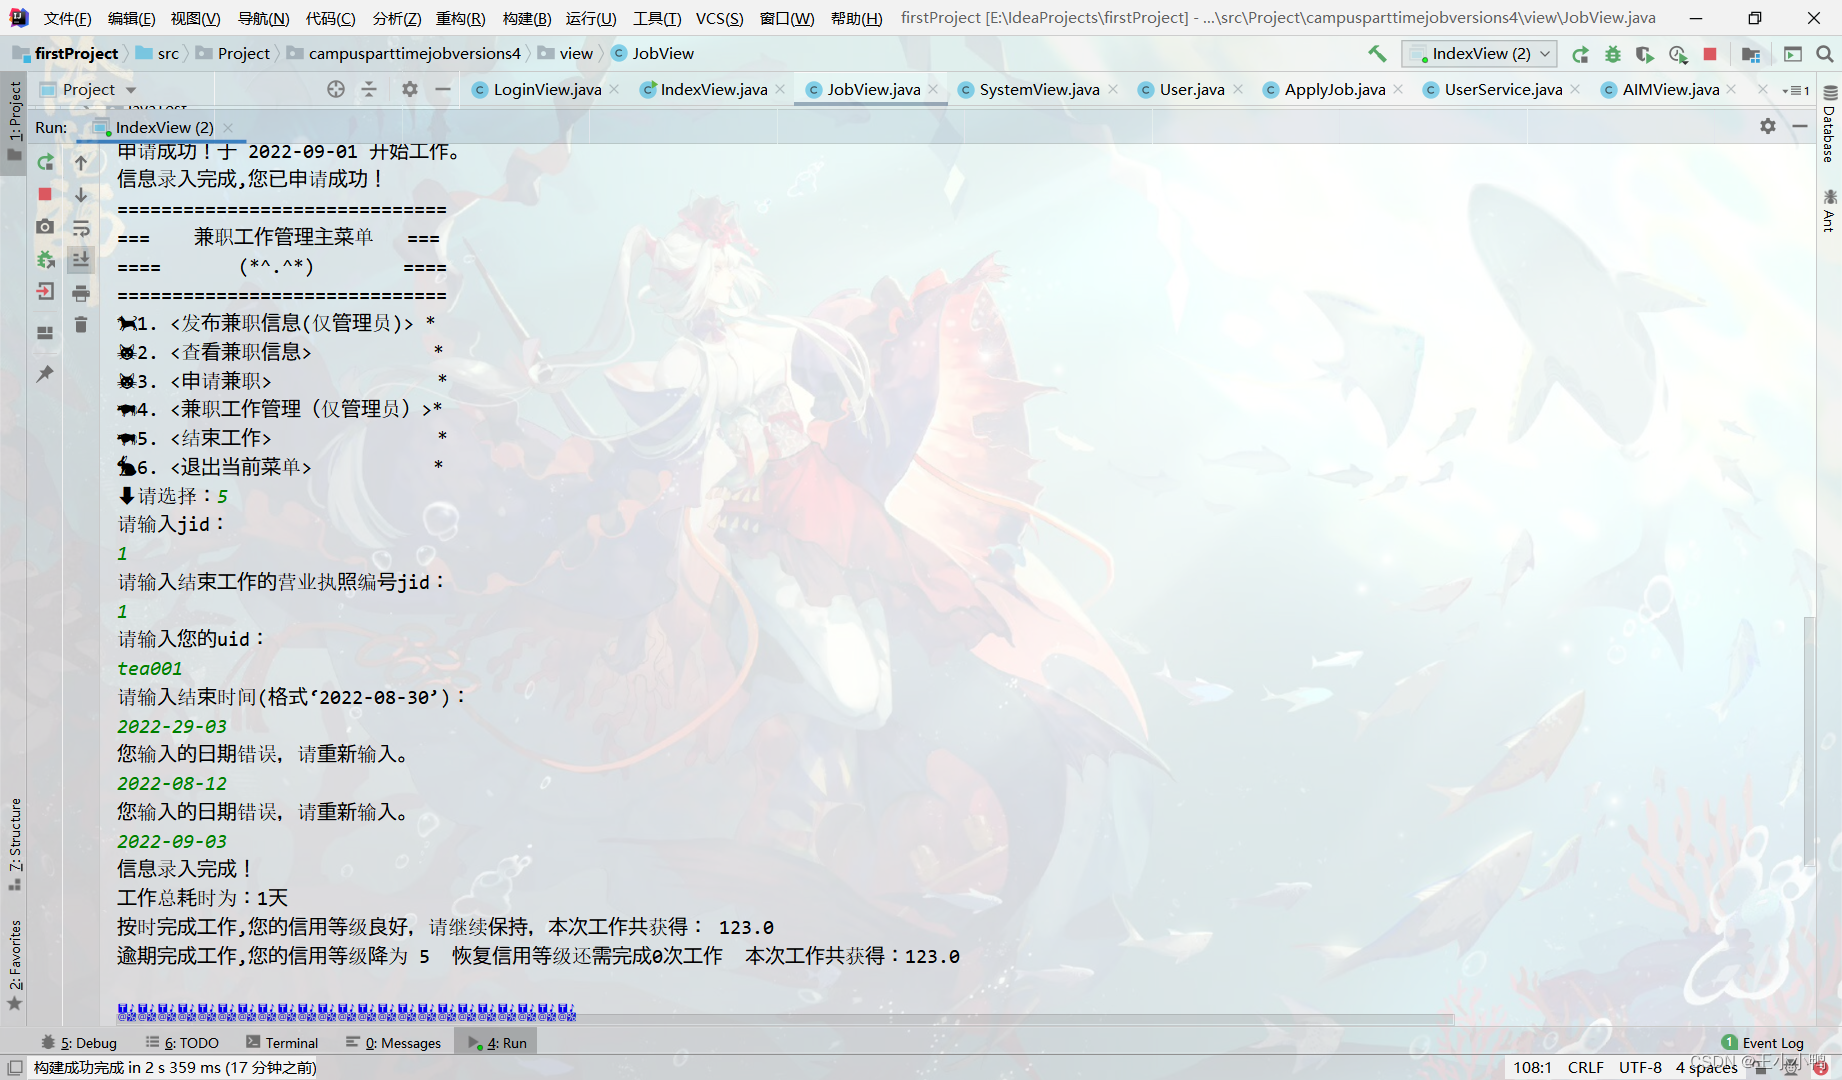The height and width of the screenshot is (1080, 1842).
Task: Open the 帮助(H) menu
Action: coord(856,18)
